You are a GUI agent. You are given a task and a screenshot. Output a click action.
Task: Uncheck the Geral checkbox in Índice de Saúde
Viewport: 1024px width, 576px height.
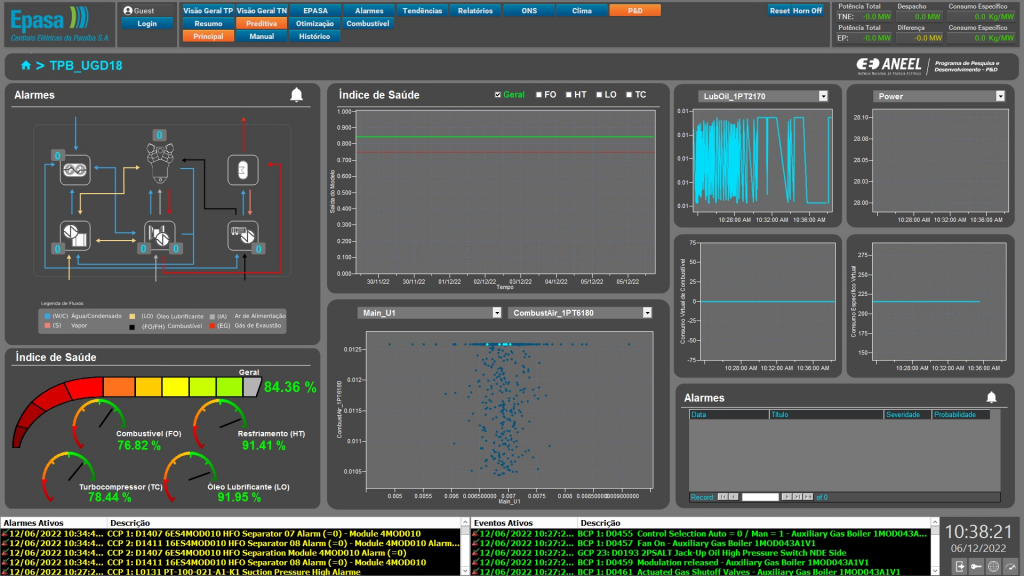[x=499, y=95]
